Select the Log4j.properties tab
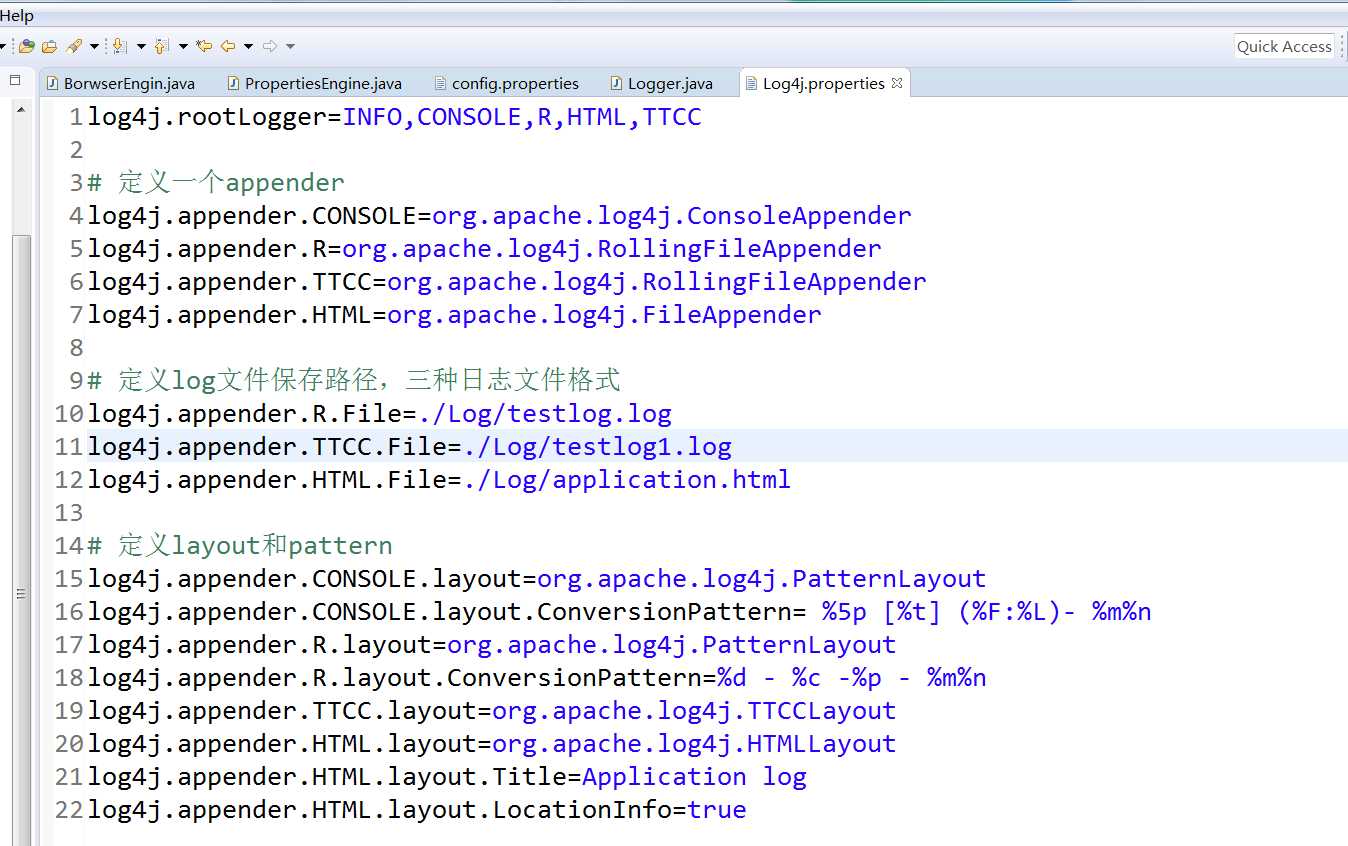The width and height of the screenshot is (1348, 846). (823, 83)
